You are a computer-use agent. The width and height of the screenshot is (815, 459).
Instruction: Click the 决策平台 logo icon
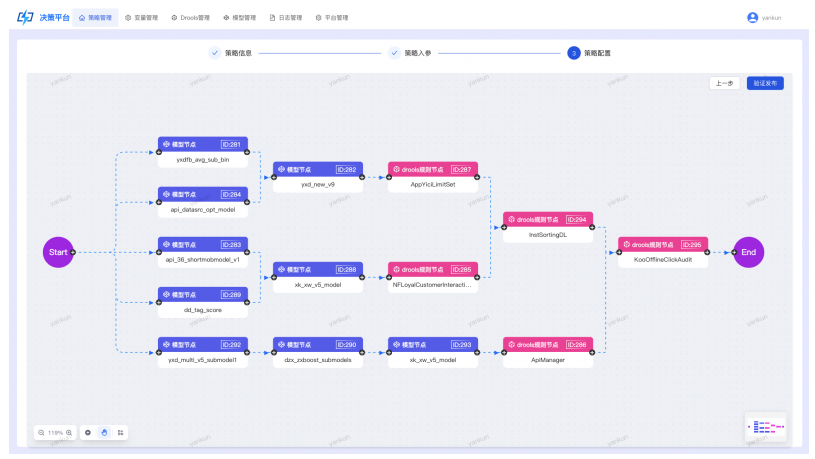(x=26, y=17)
